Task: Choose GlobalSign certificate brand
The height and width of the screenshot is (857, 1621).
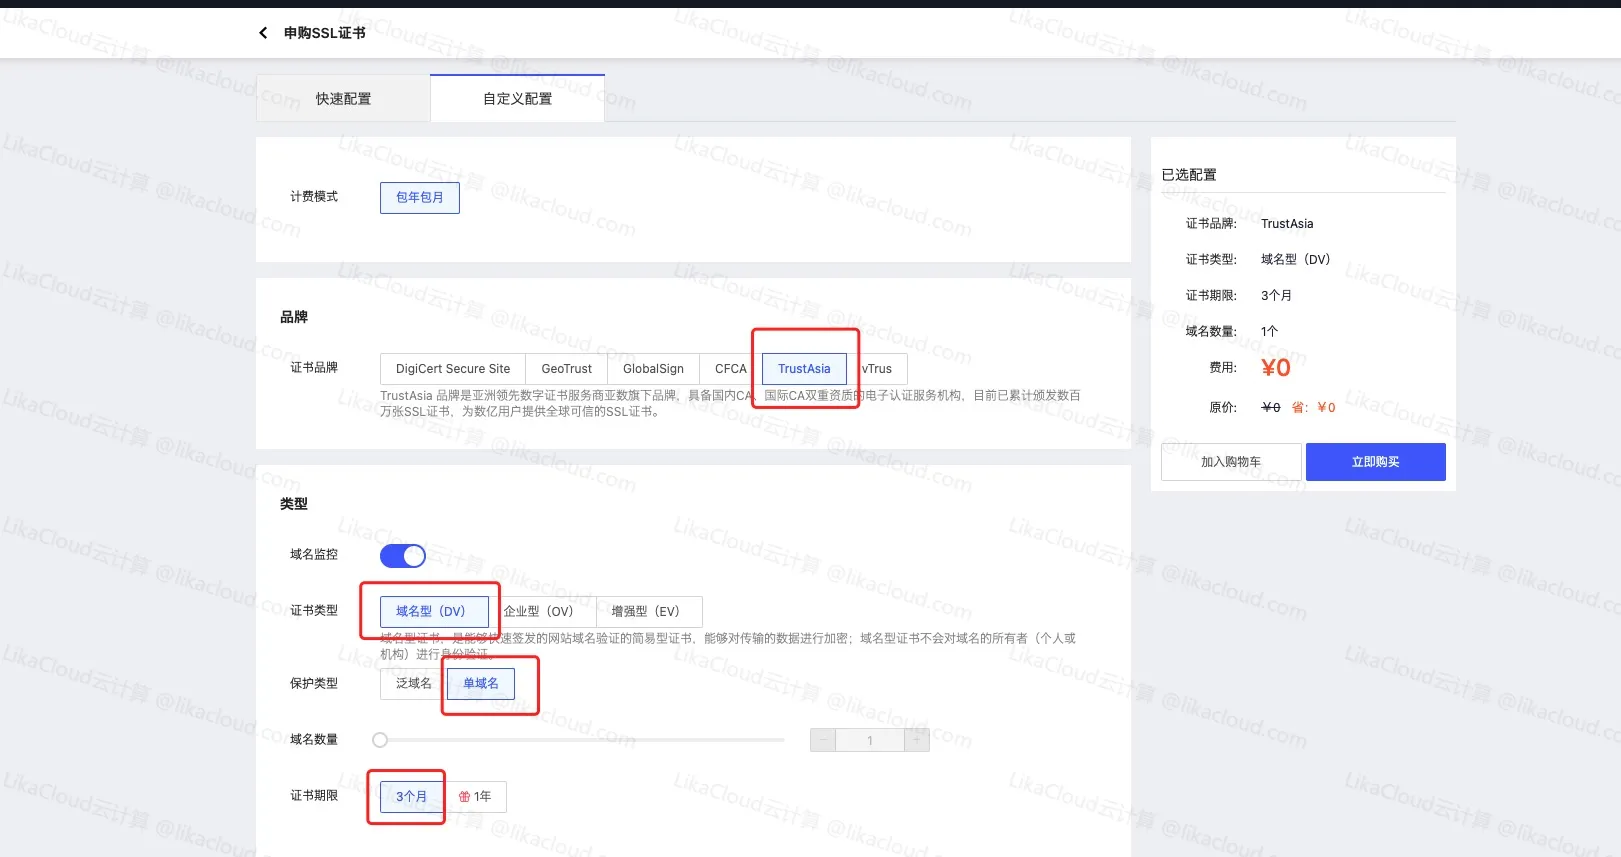Action: (653, 369)
